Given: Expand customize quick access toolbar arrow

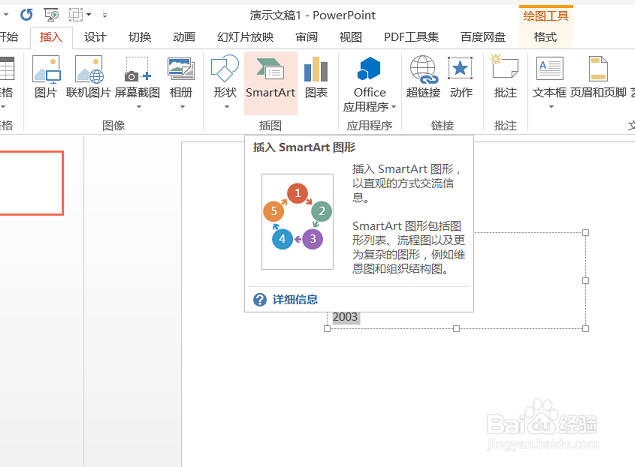Looking at the screenshot, I should (105, 15).
